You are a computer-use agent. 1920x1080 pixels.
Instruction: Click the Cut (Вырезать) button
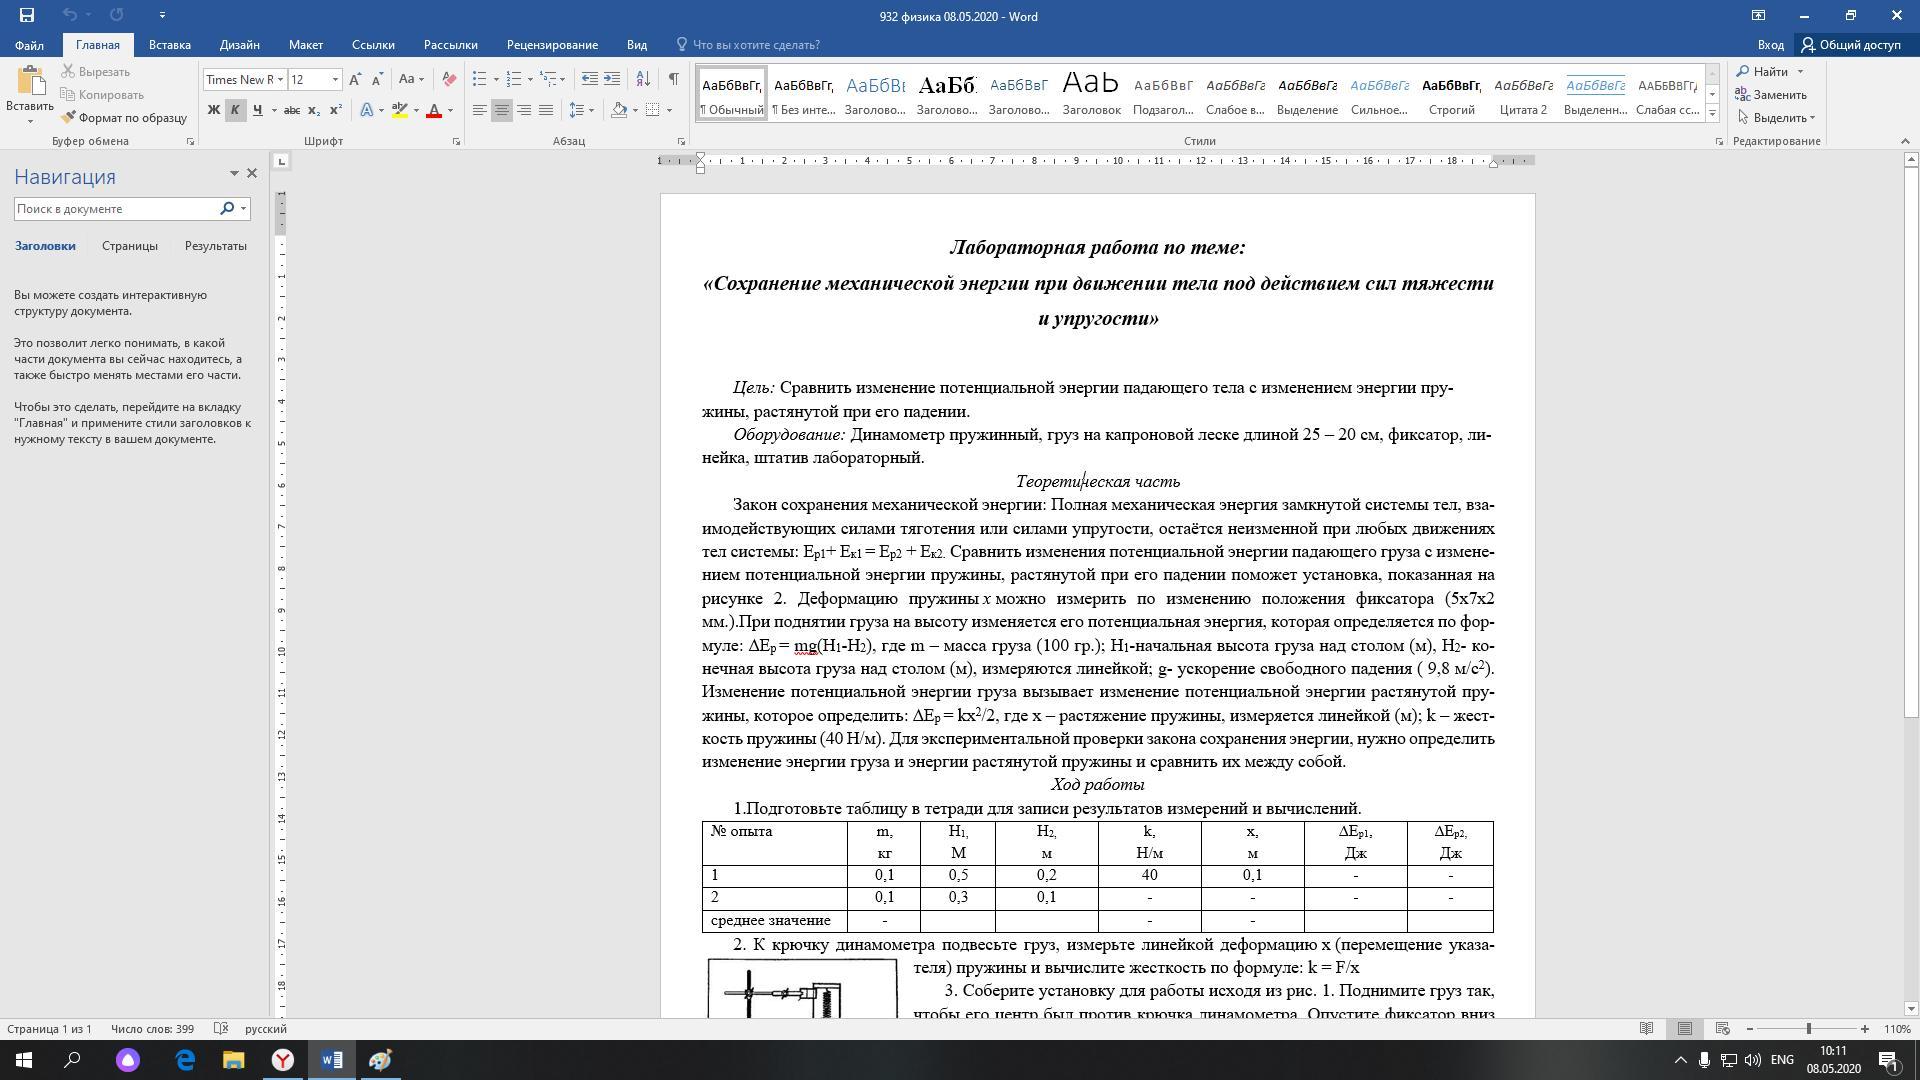click(96, 72)
